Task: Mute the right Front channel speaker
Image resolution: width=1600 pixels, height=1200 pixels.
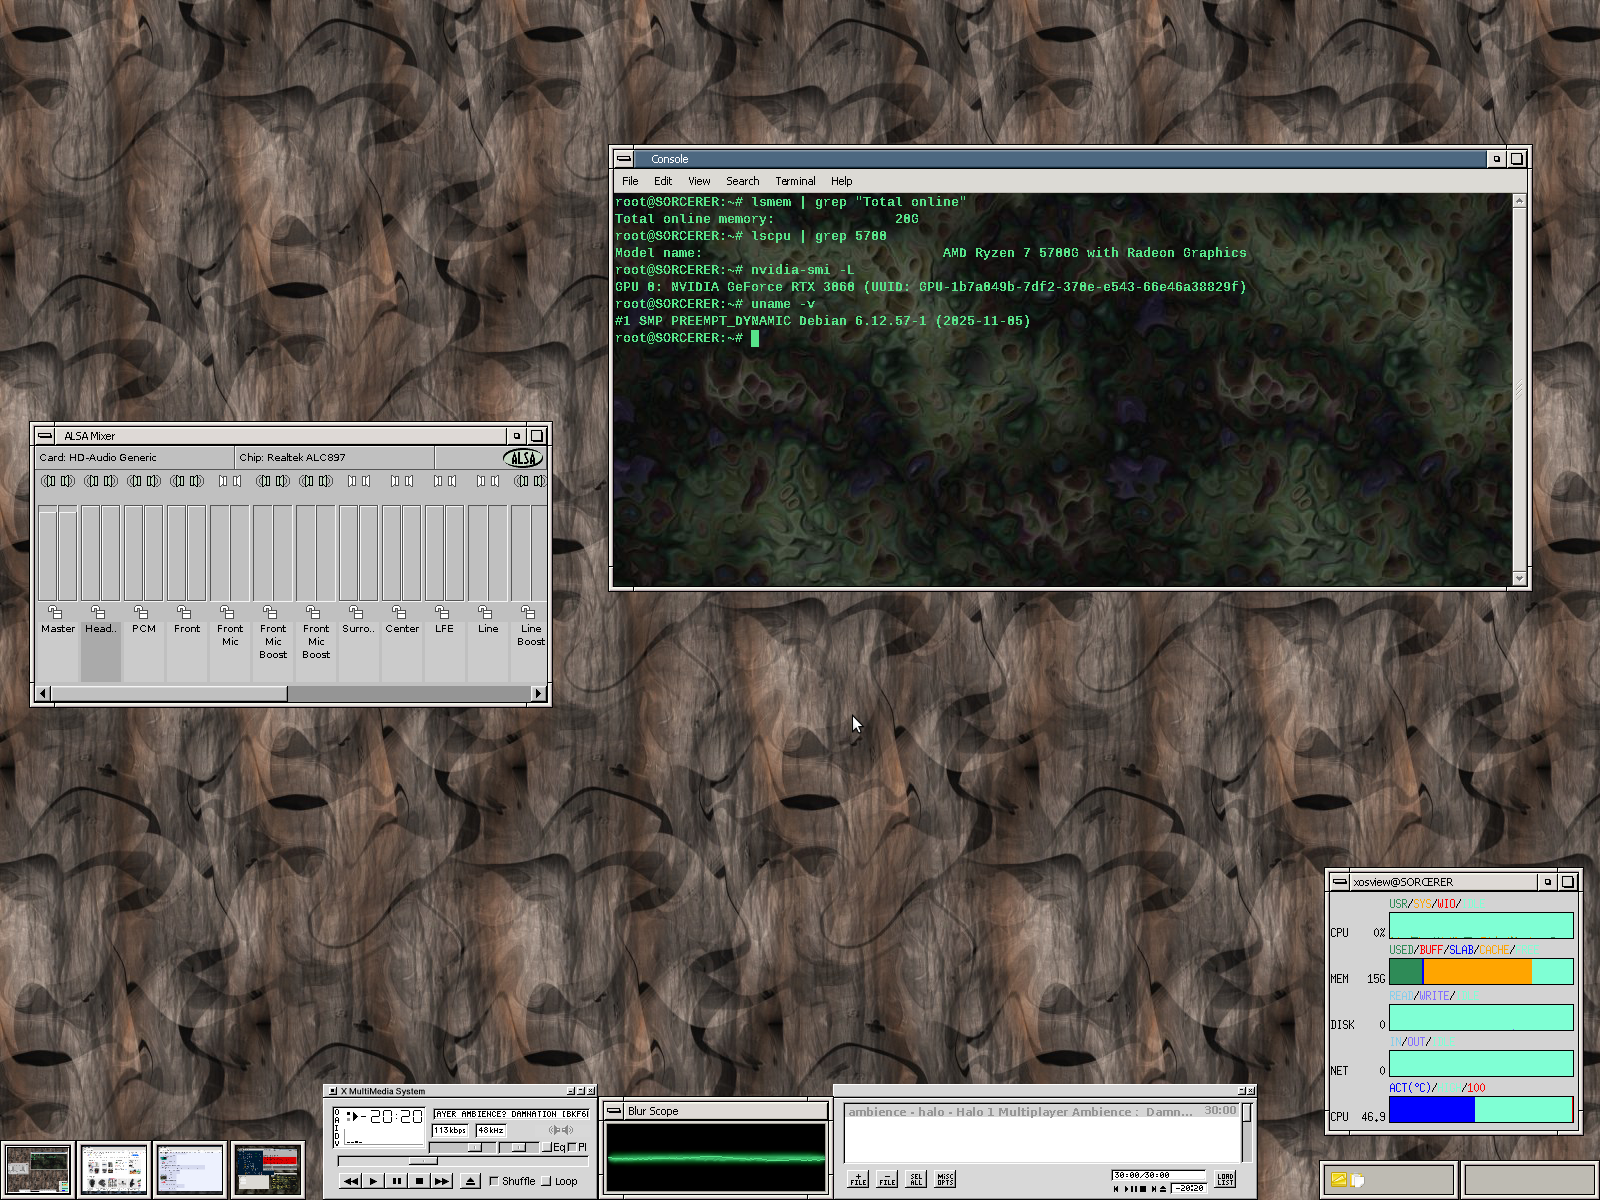Action: point(196,481)
